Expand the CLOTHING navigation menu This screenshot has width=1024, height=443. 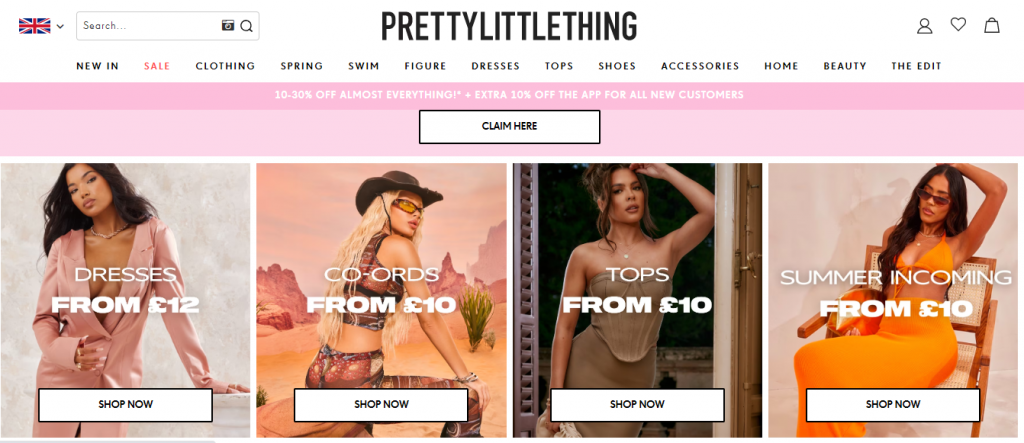tap(225, 66)
